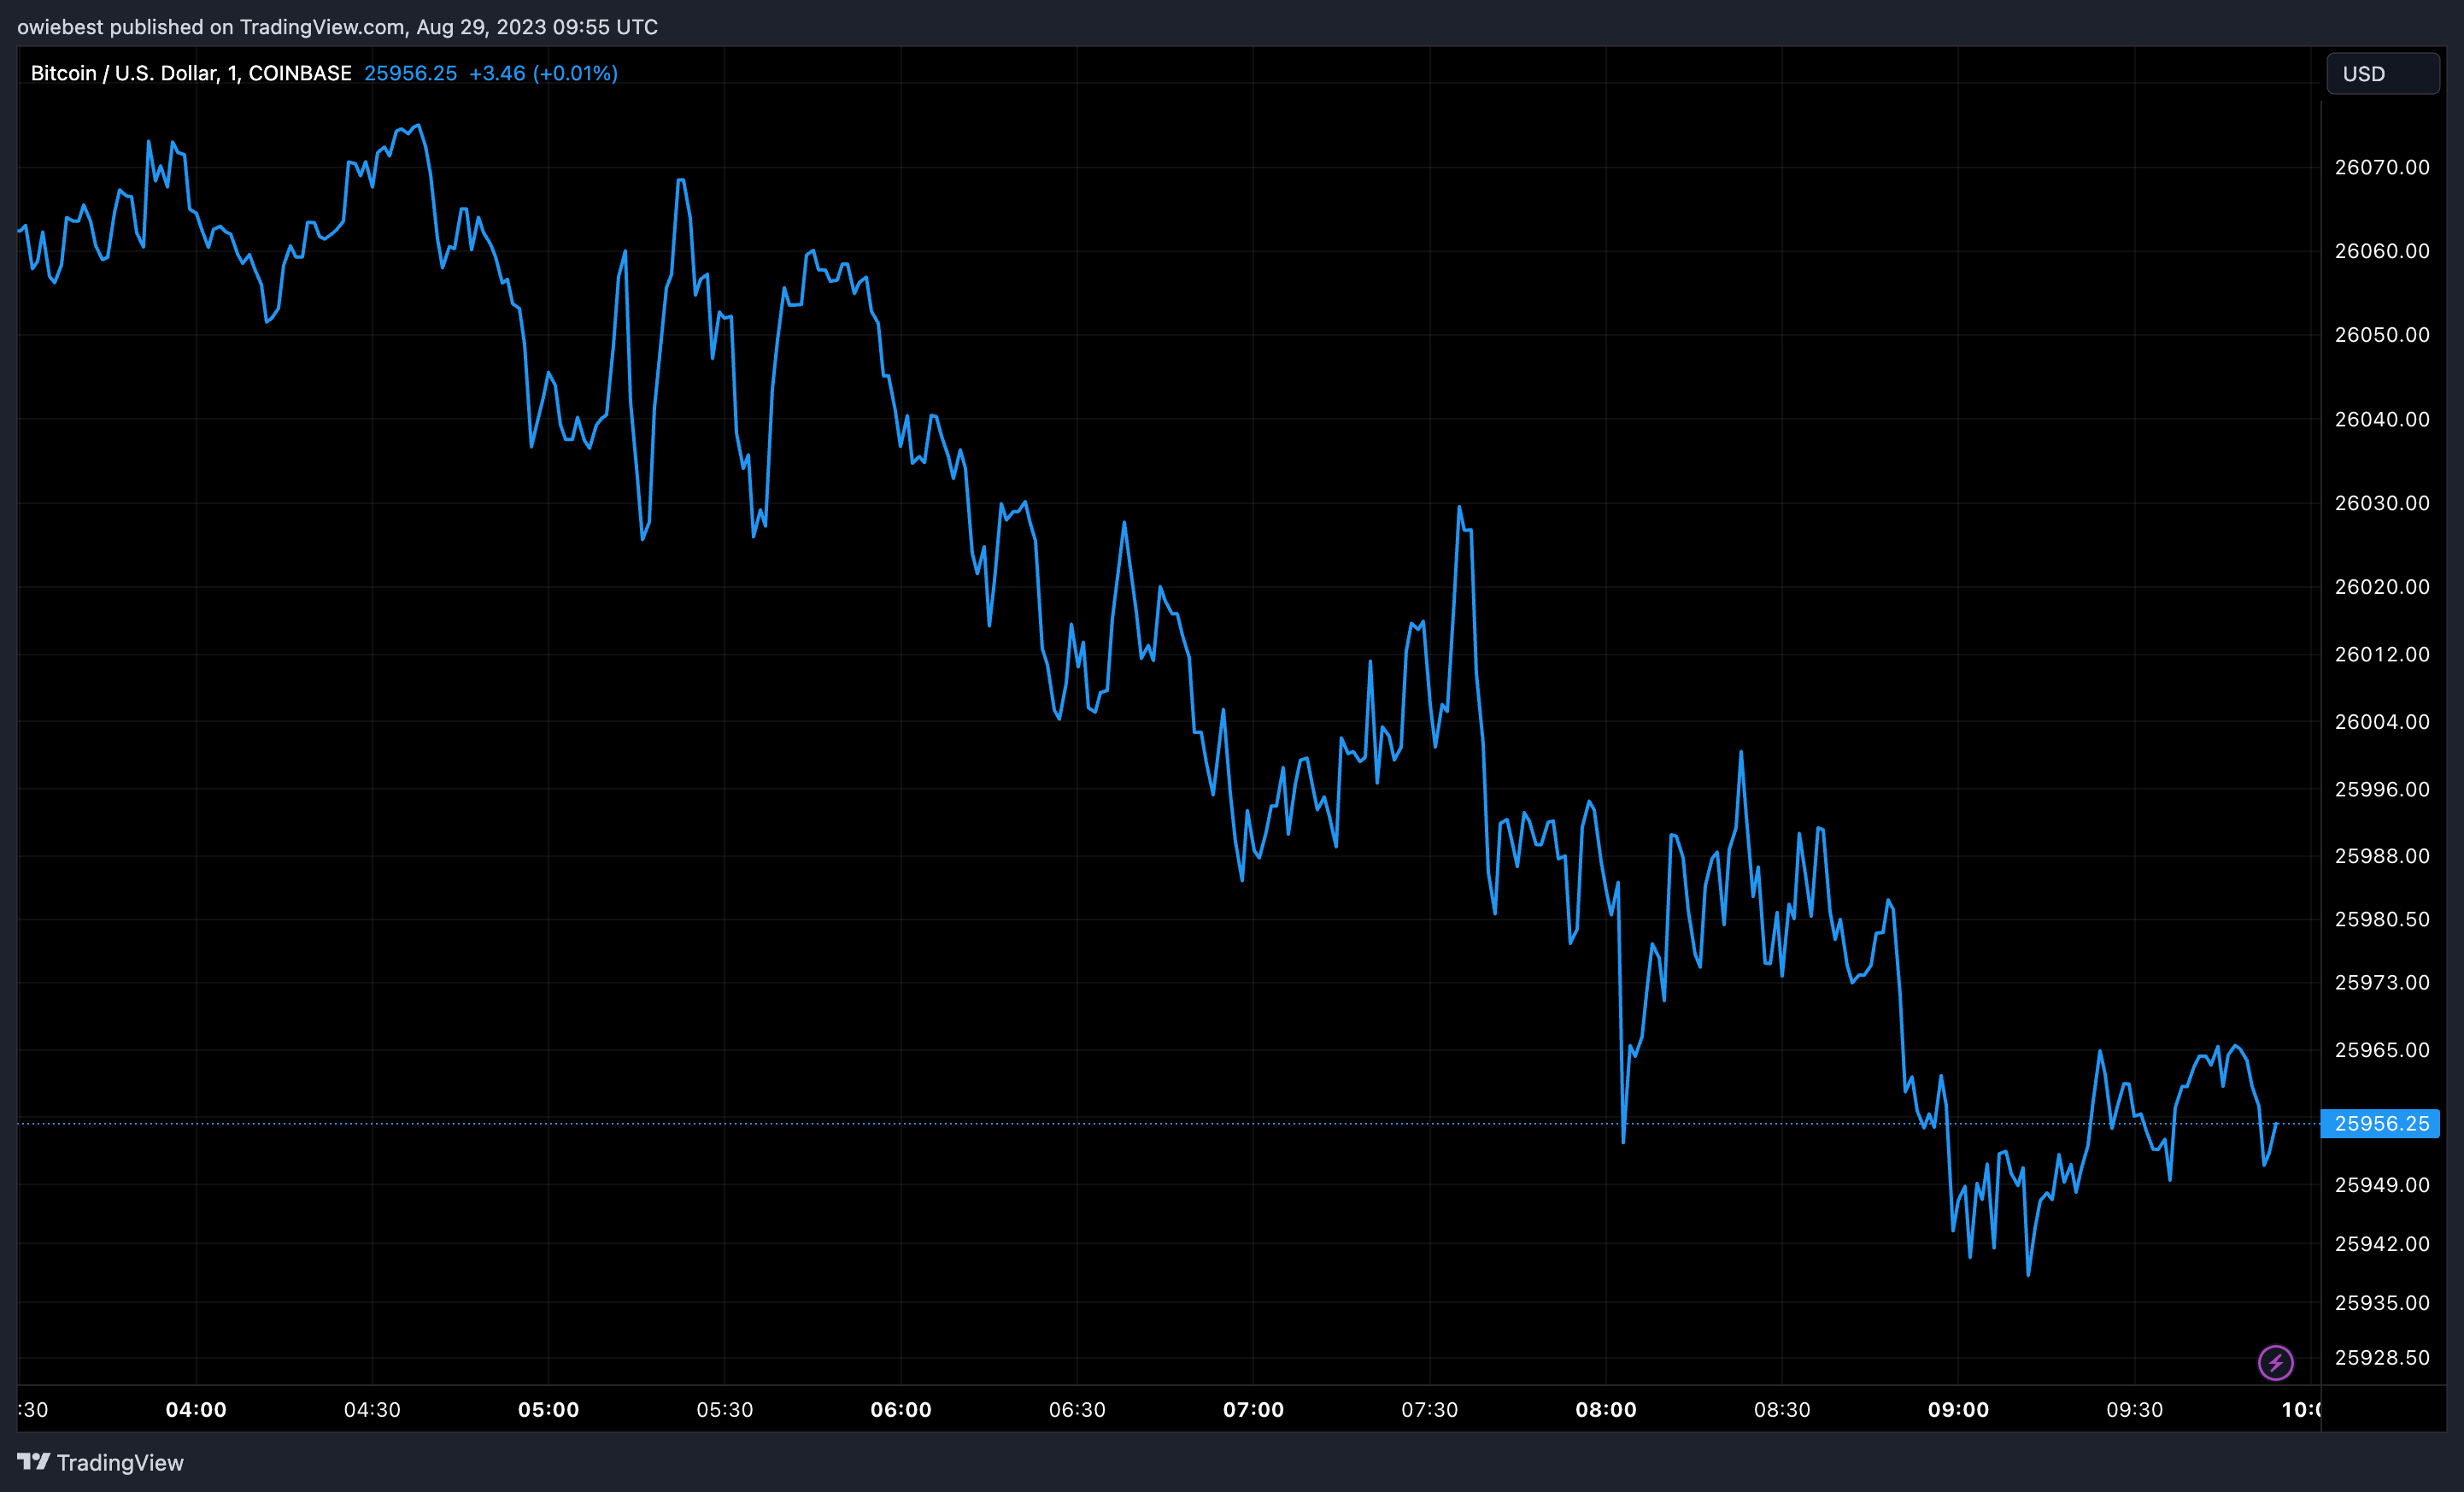The height and width of the screenshot is (1492, 2464).
Task: Click the 09:30 time axis label
Action: 2135,1410
